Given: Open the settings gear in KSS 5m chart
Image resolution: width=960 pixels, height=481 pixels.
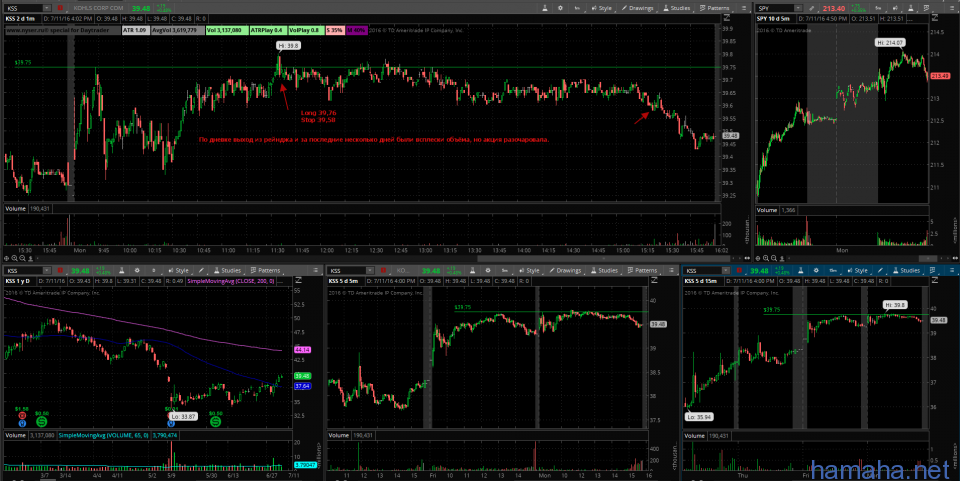Looking at the screenshot, I should pyautogui.click(x=488, y=270).
